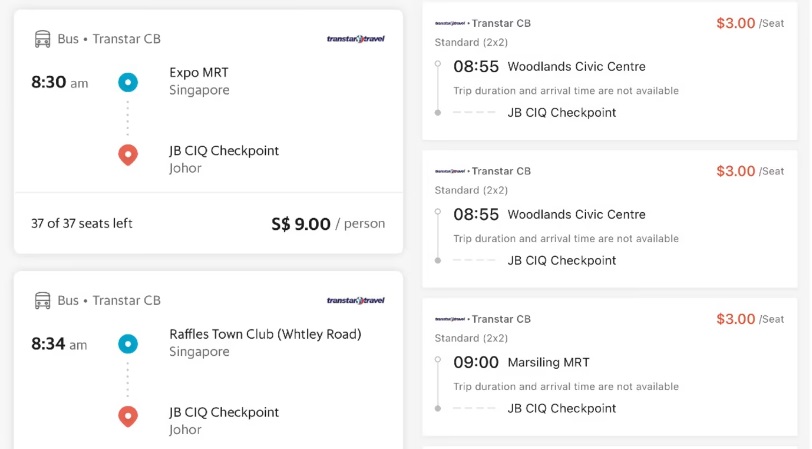
Task: Select the 8:34 am Raffles Town Club trip
Action: (208, 360)
